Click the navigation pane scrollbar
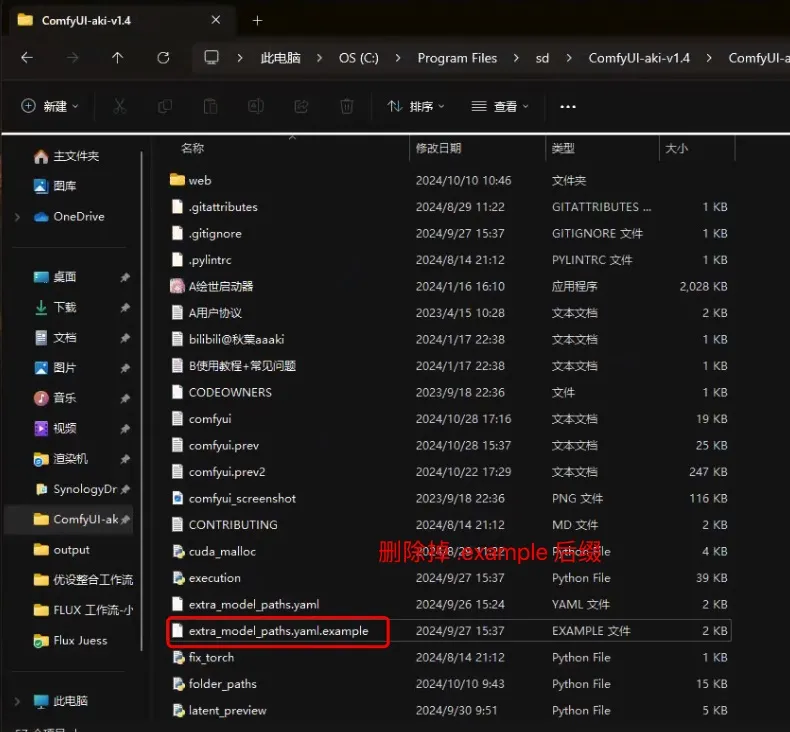The width and height of the screenshot is (790, 732). click(142, 401)
